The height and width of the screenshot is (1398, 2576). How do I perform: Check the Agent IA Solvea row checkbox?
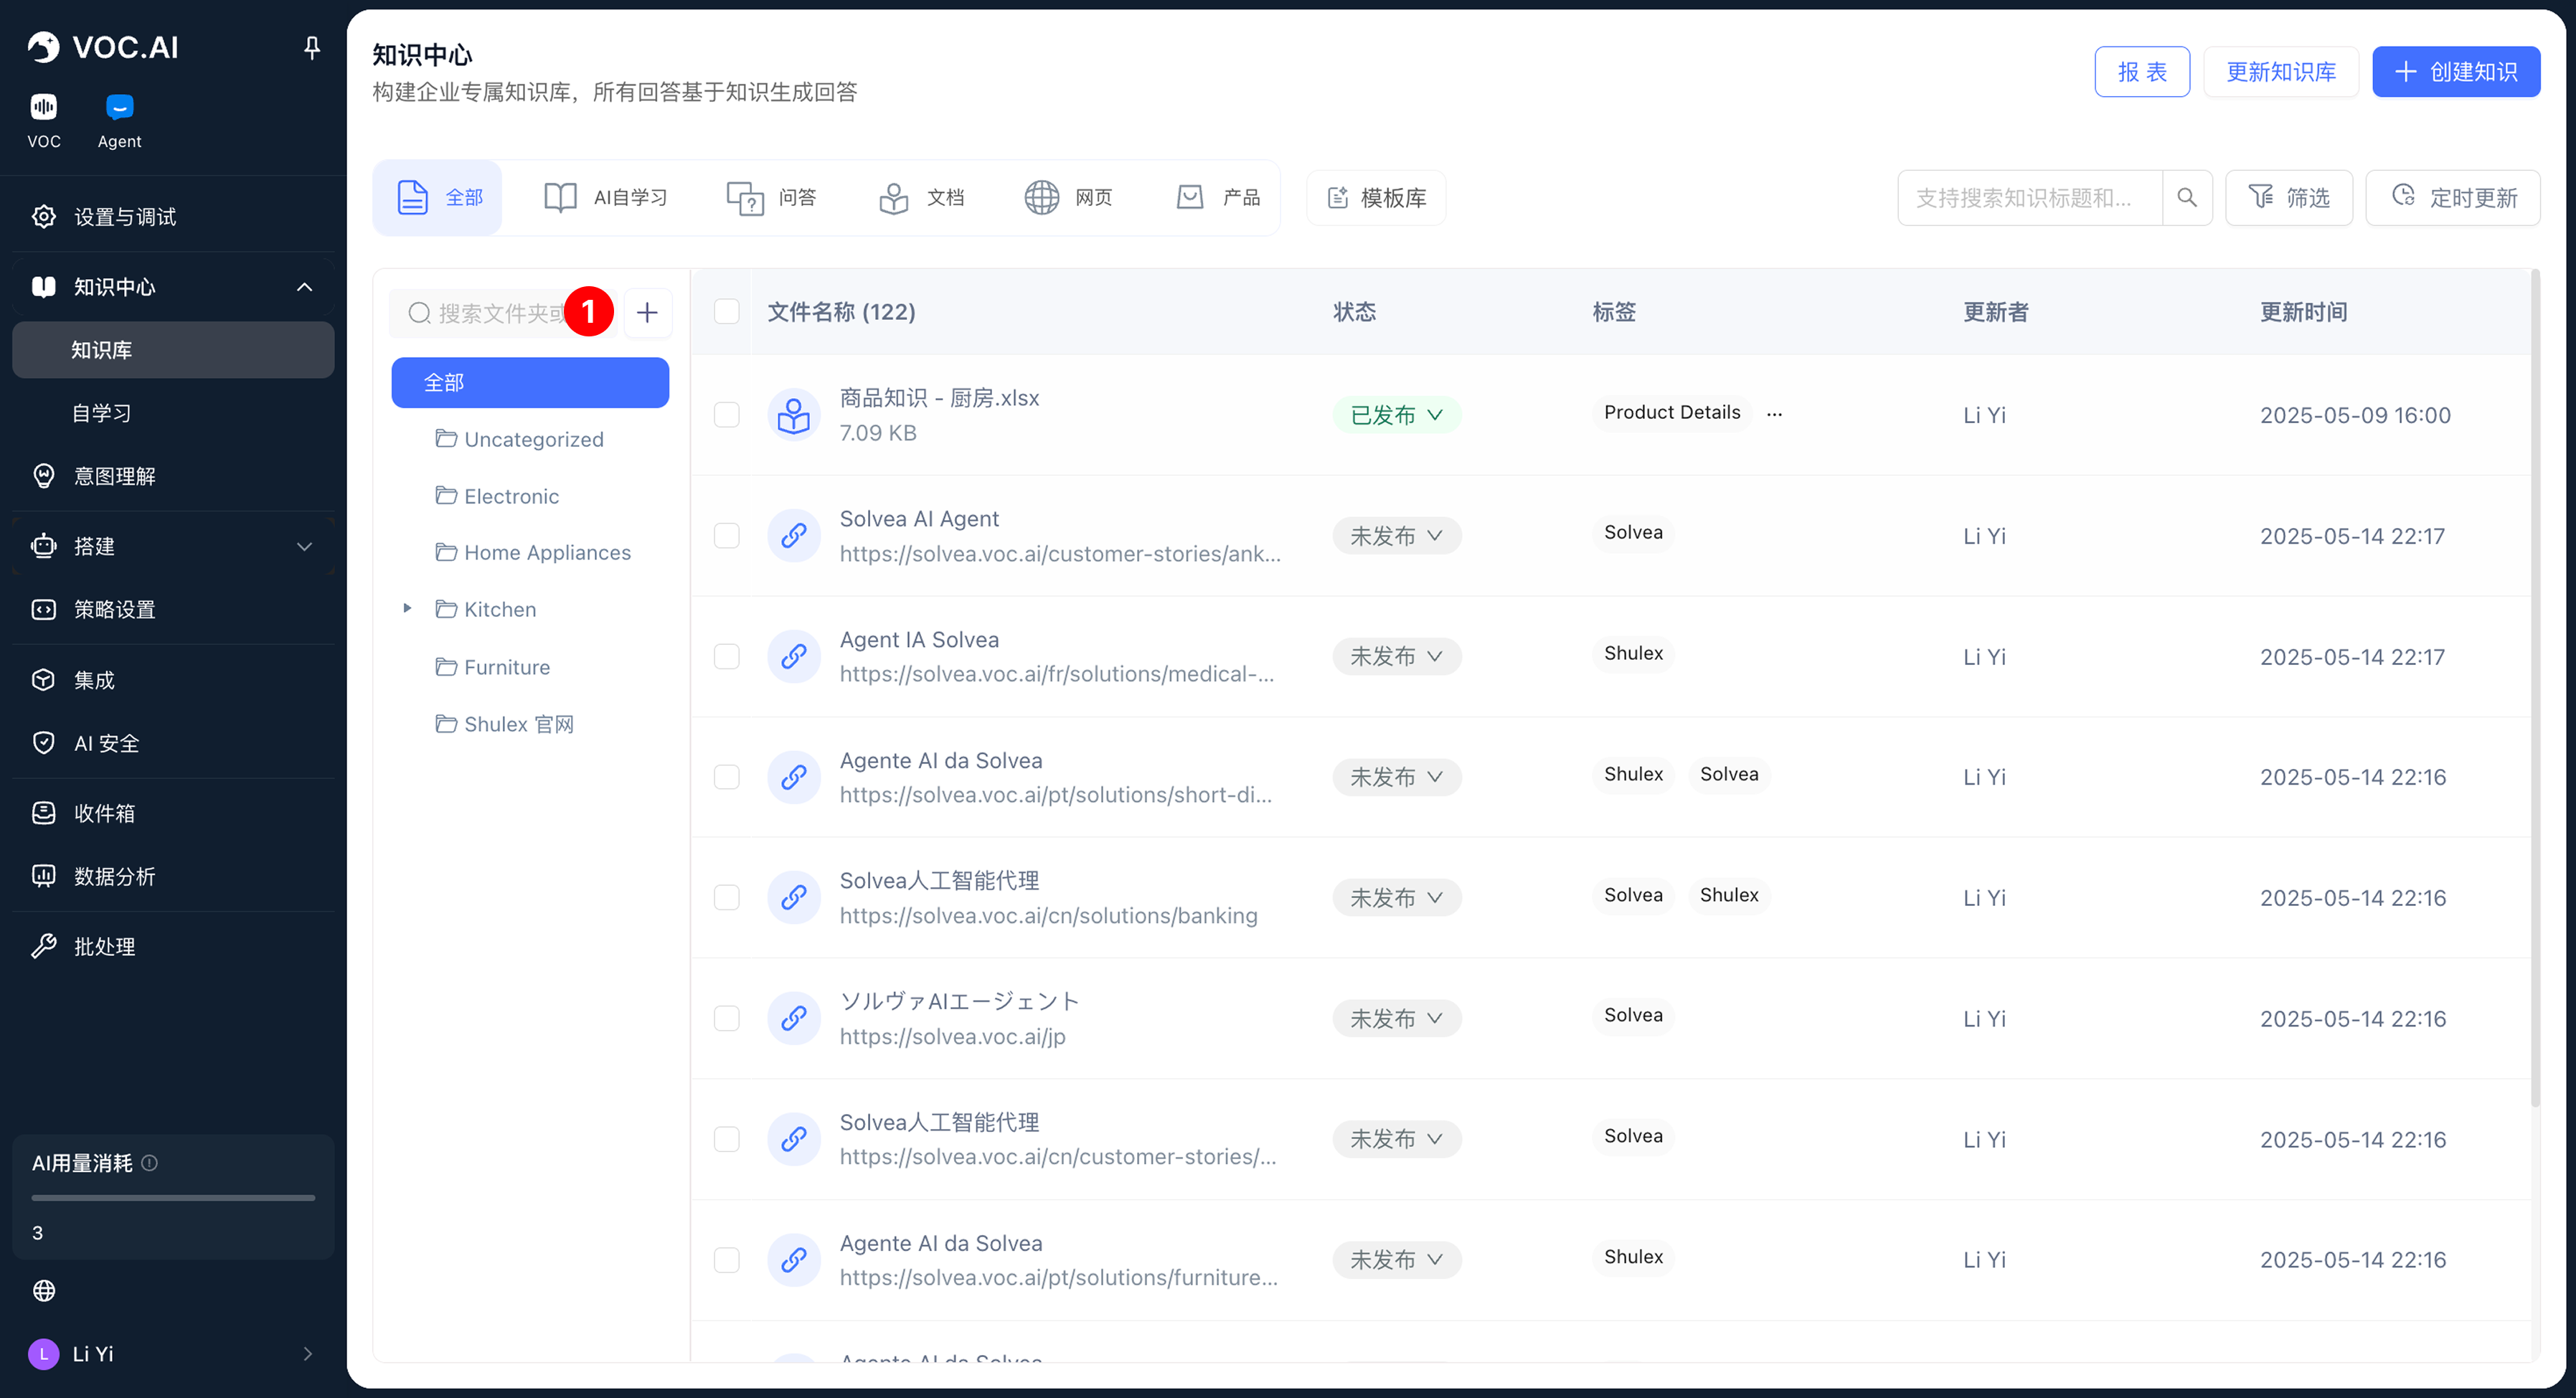pos(727,656)
